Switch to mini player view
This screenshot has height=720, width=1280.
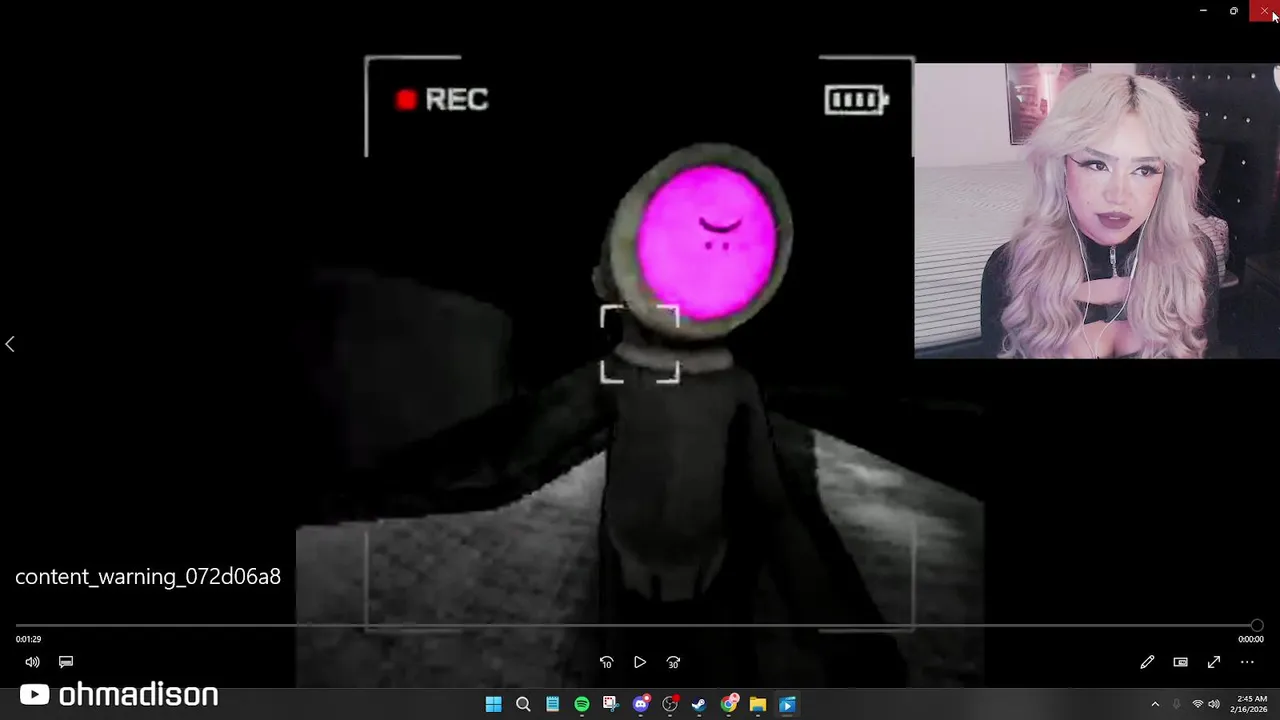(x=1180, y=662)
